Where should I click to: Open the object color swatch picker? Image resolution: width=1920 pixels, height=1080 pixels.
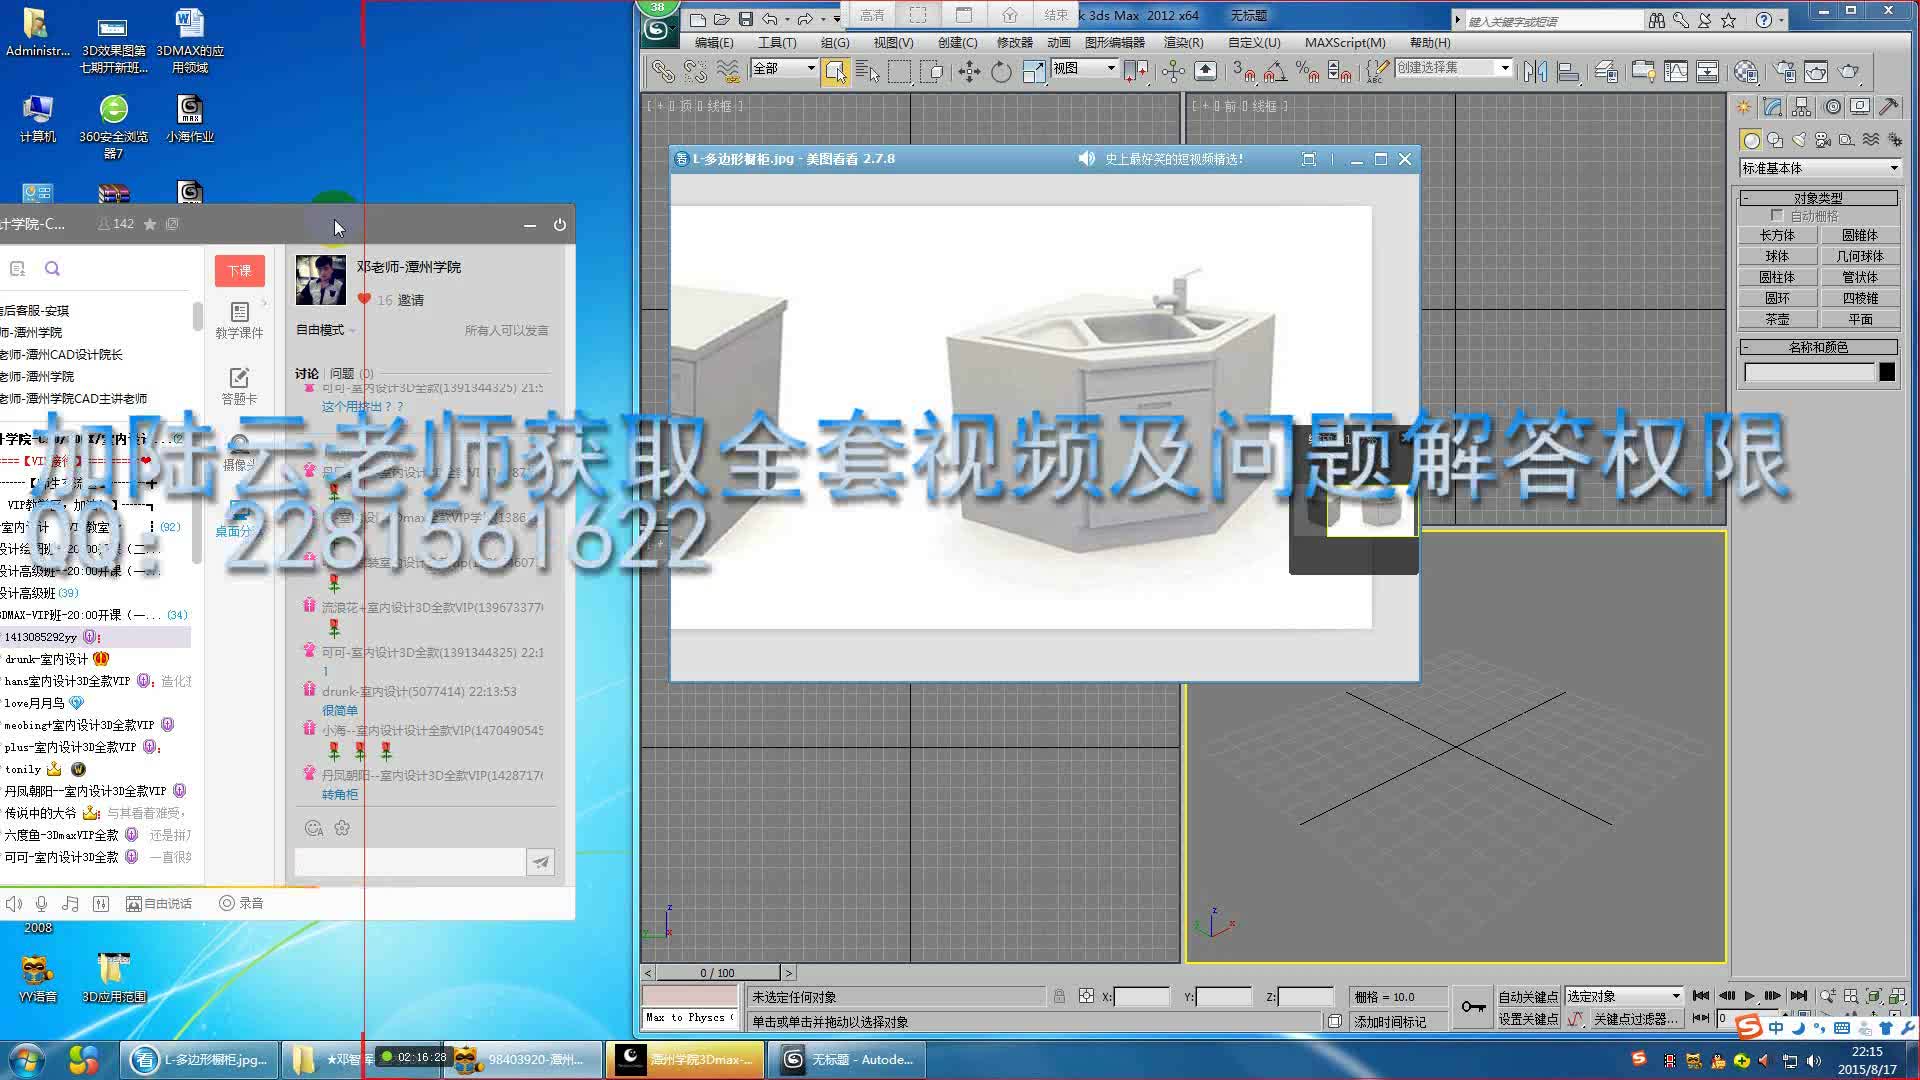tap(1886, 371)
